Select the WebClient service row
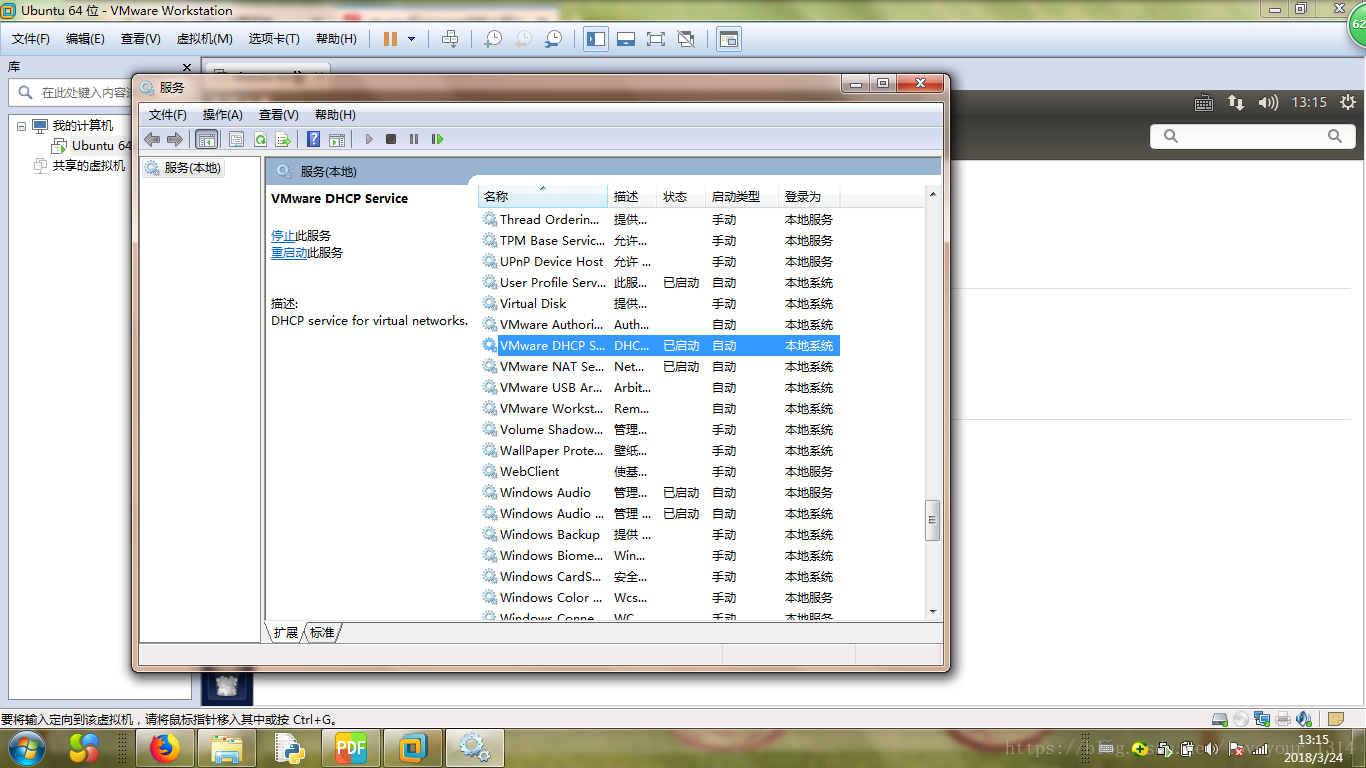 tap(659, 472)
